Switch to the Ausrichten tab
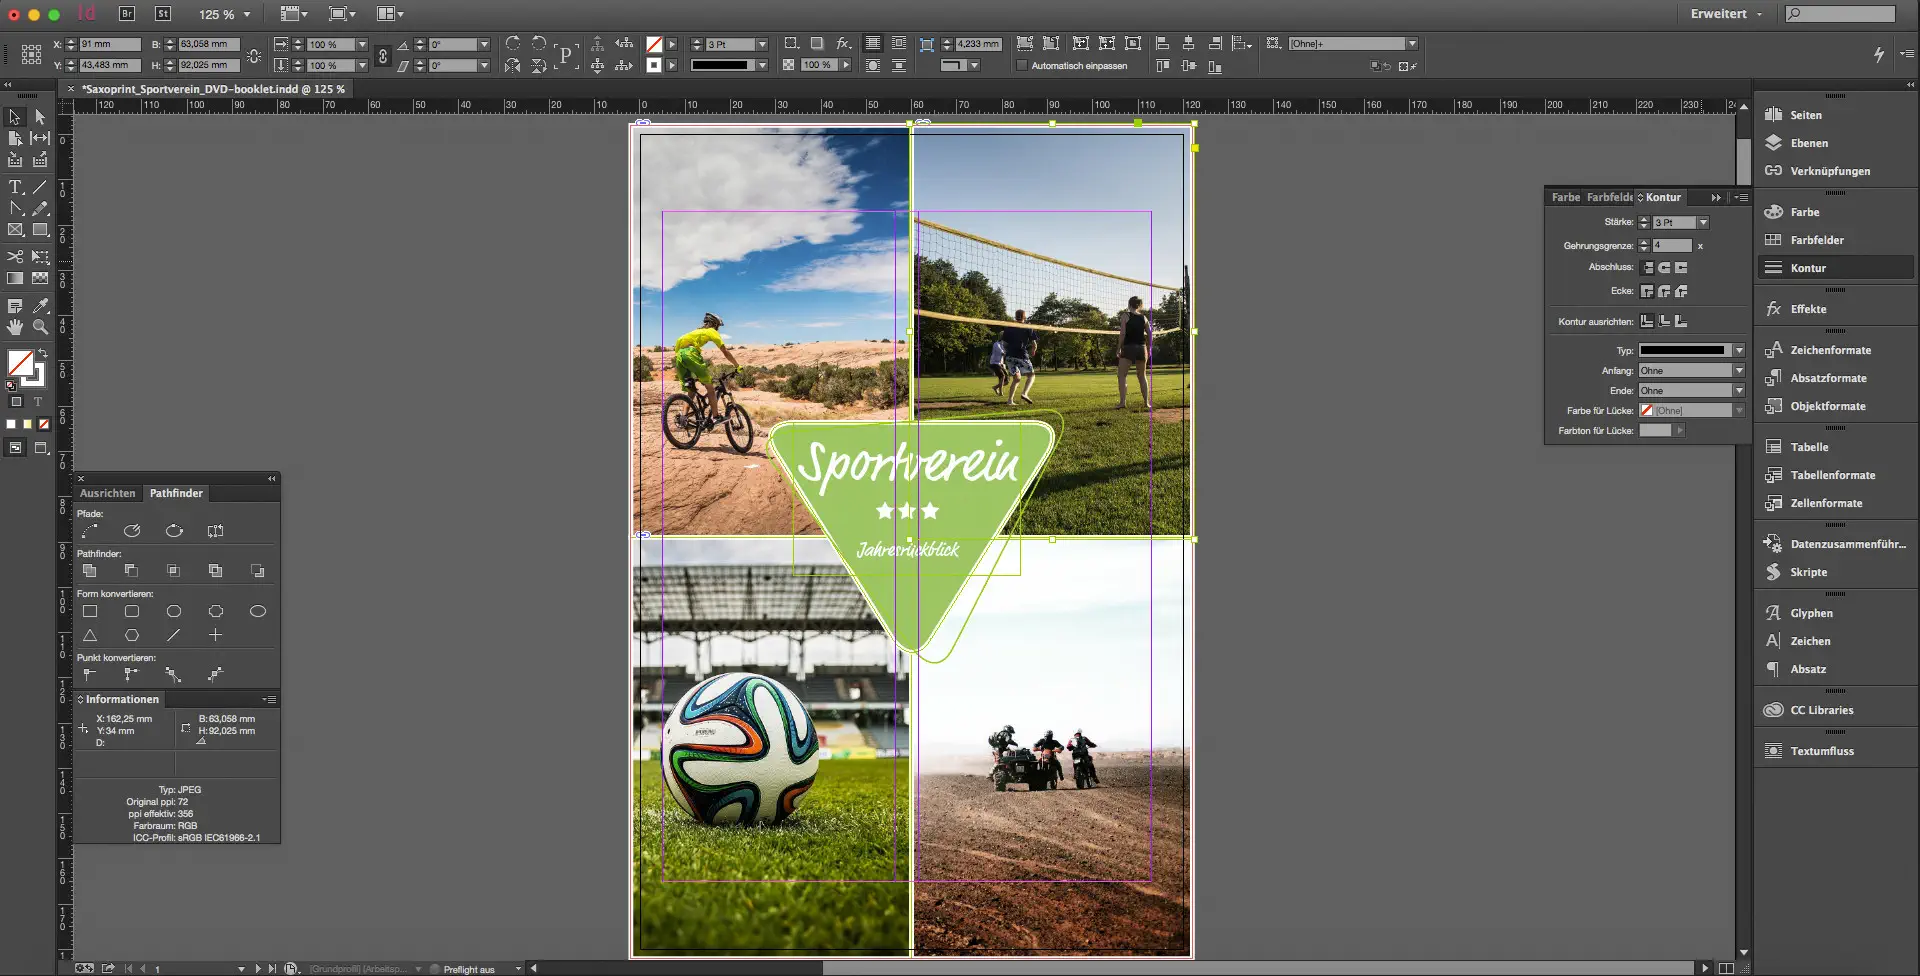Viewport: 1920px width, 976px height. pyautogui.click(x=107, y=493)
